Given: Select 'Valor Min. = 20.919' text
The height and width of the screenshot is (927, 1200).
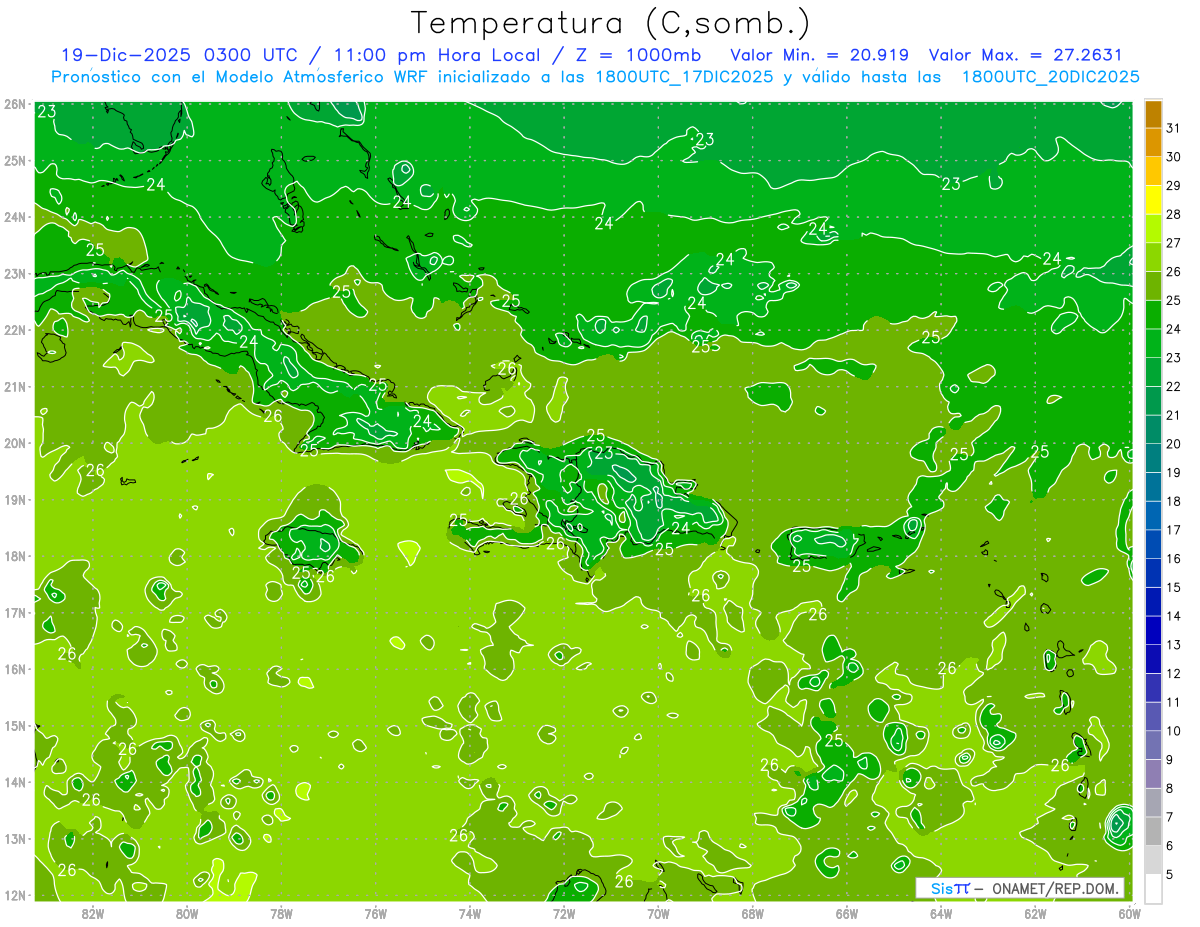Looking at the screenshot, I should pyautogui.click(x=819, y=55).
